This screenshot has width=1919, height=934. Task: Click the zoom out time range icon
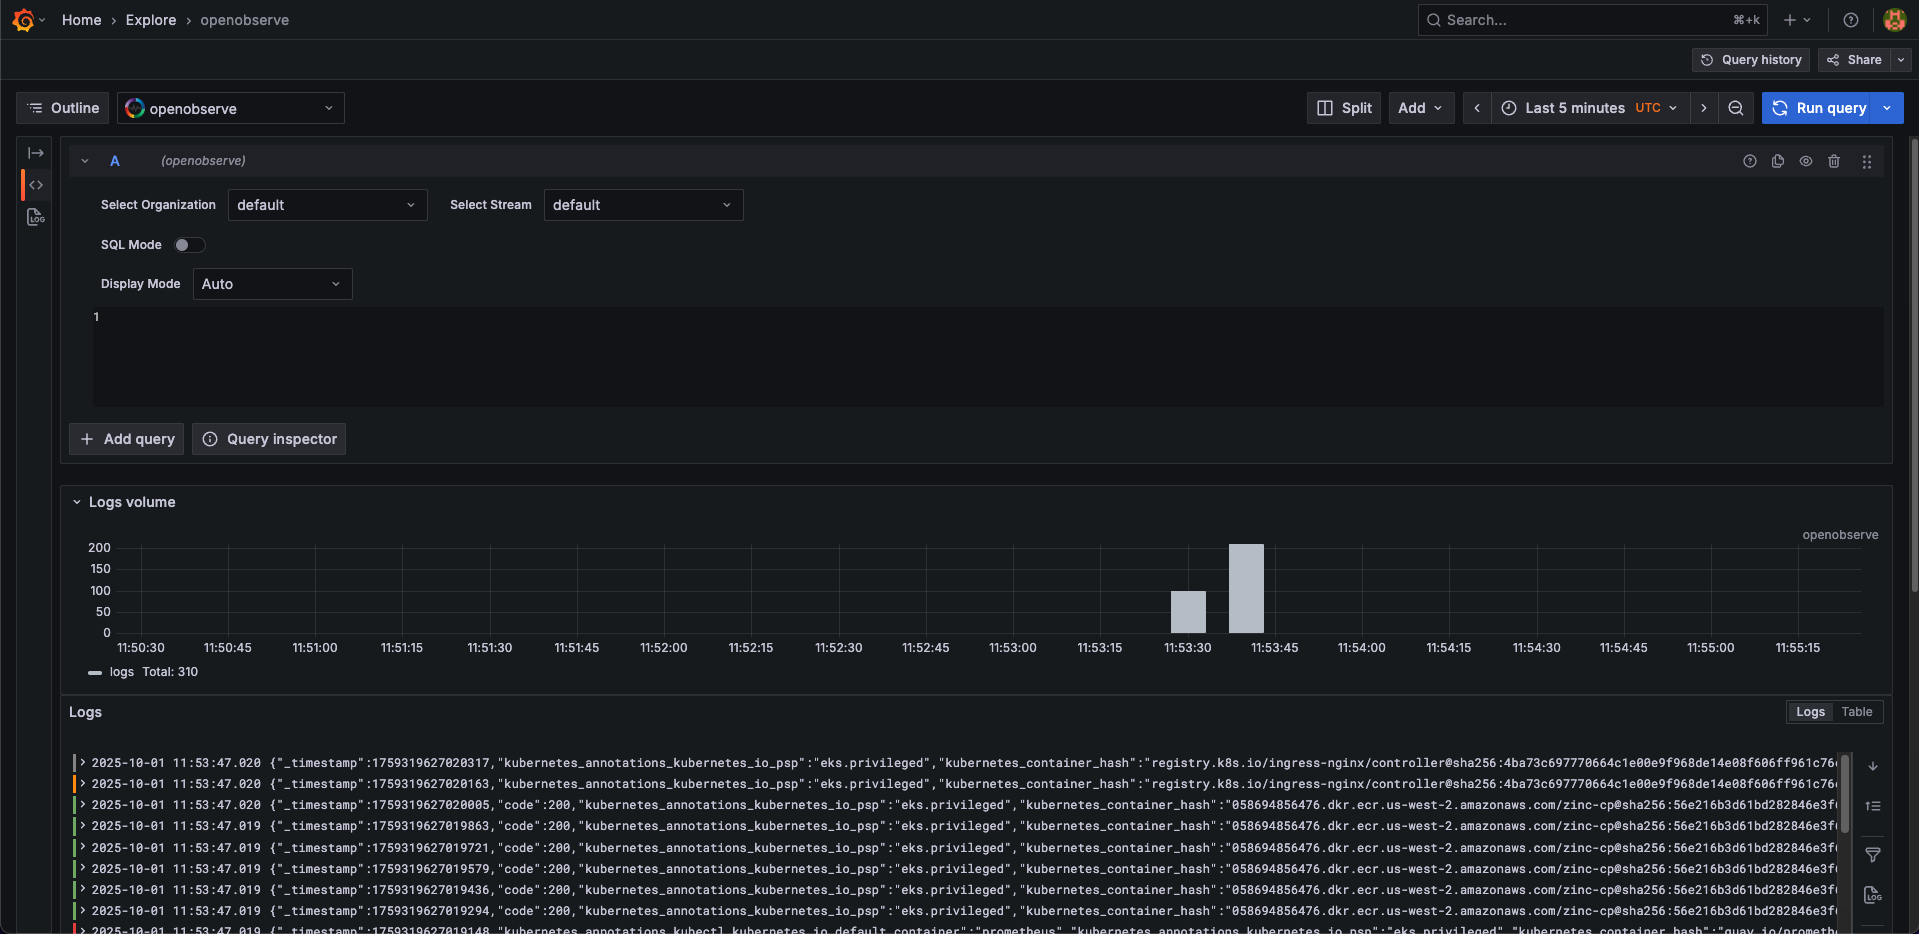pyautogui.click(x=1736, y=108)
